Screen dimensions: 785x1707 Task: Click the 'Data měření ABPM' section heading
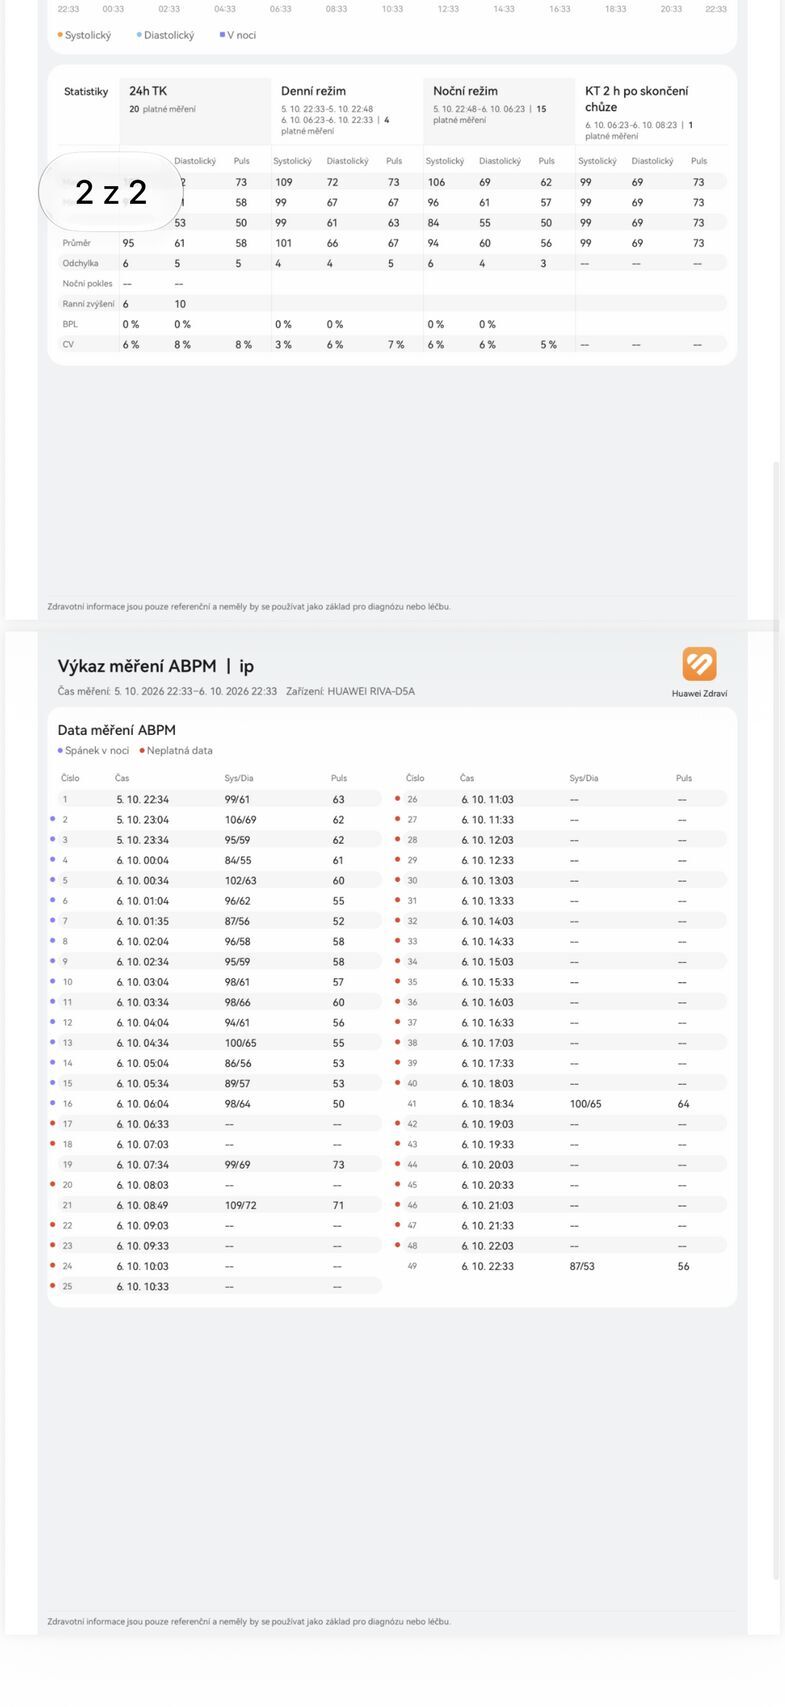click(x=116, y=731)
